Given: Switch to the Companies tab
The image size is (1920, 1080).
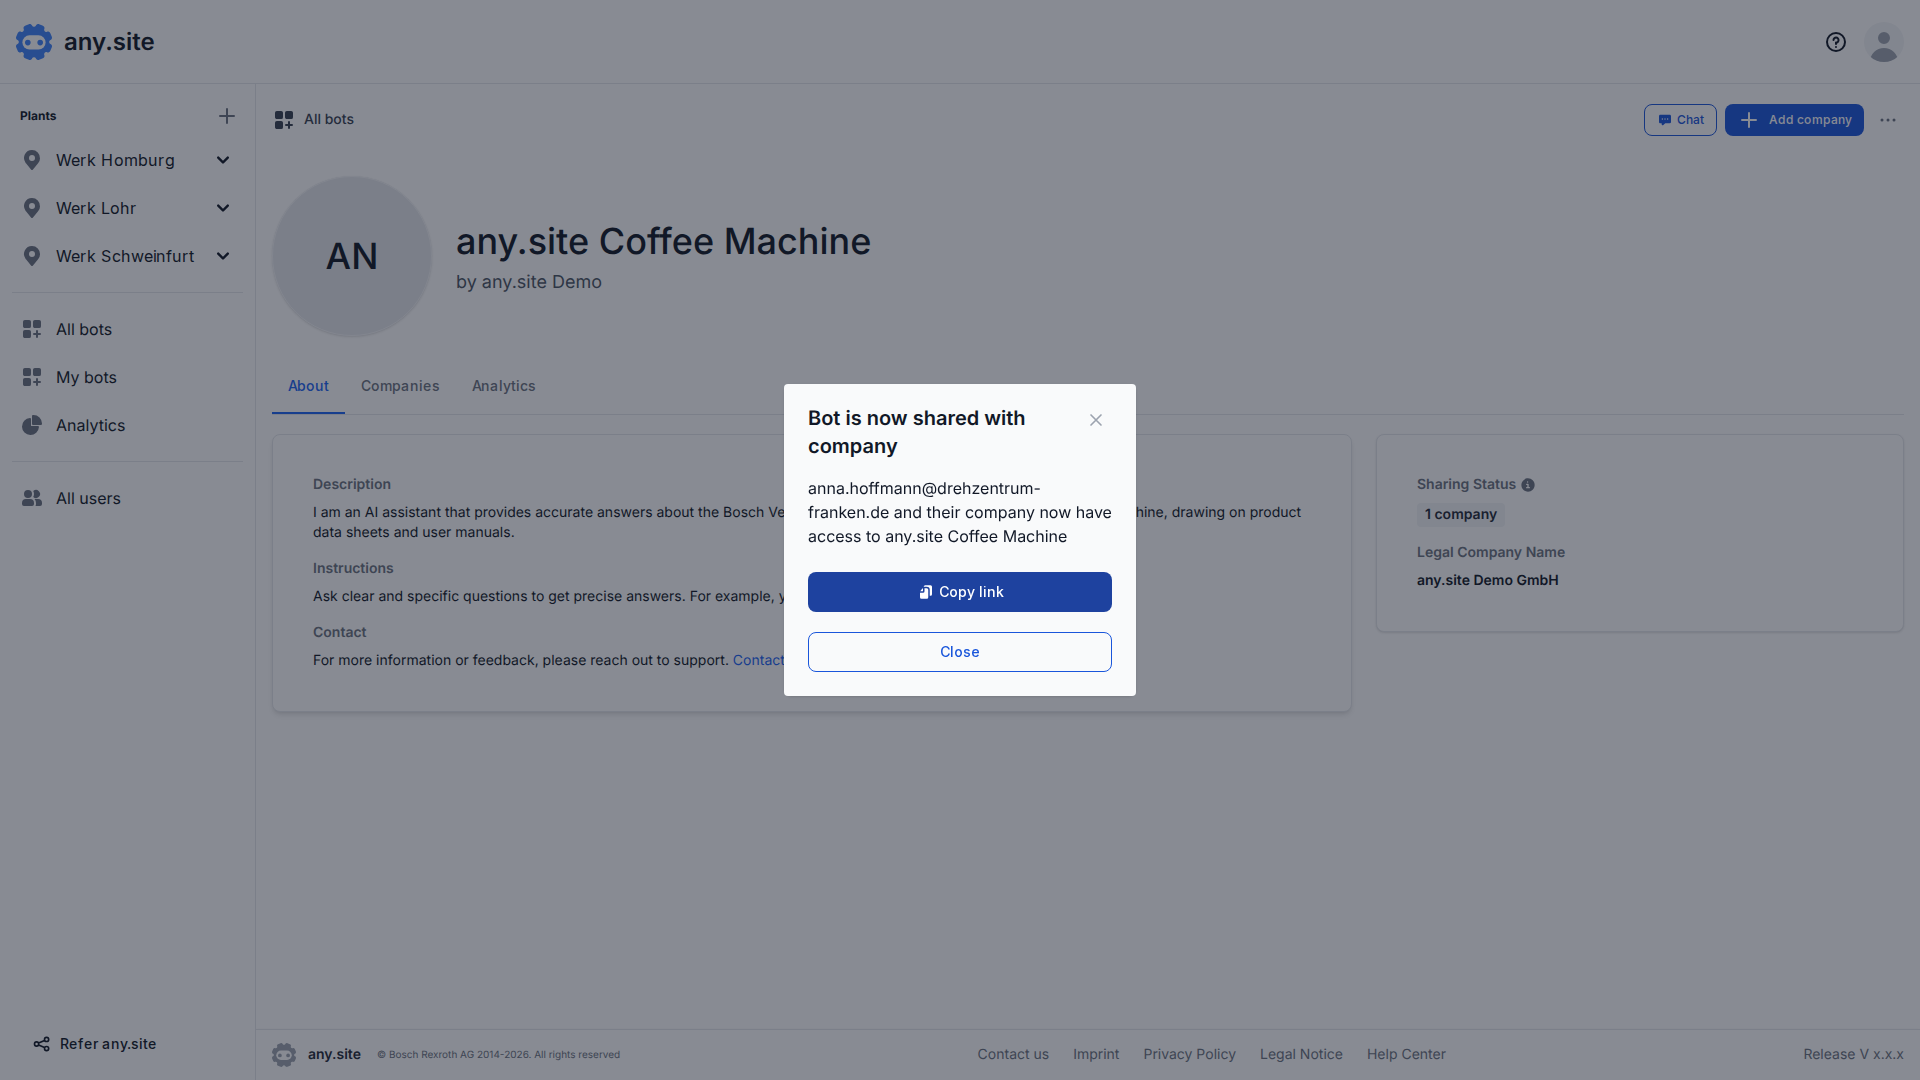Looking at the screenshot, I should [x=400, y=386].
